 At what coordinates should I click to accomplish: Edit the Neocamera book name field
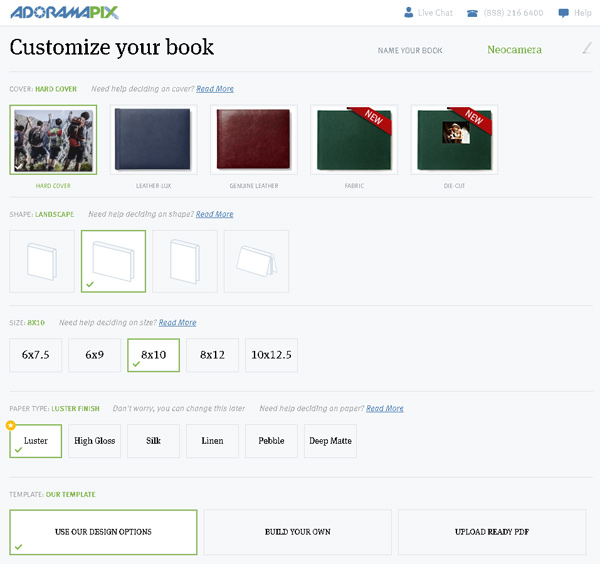click(514, 49)
